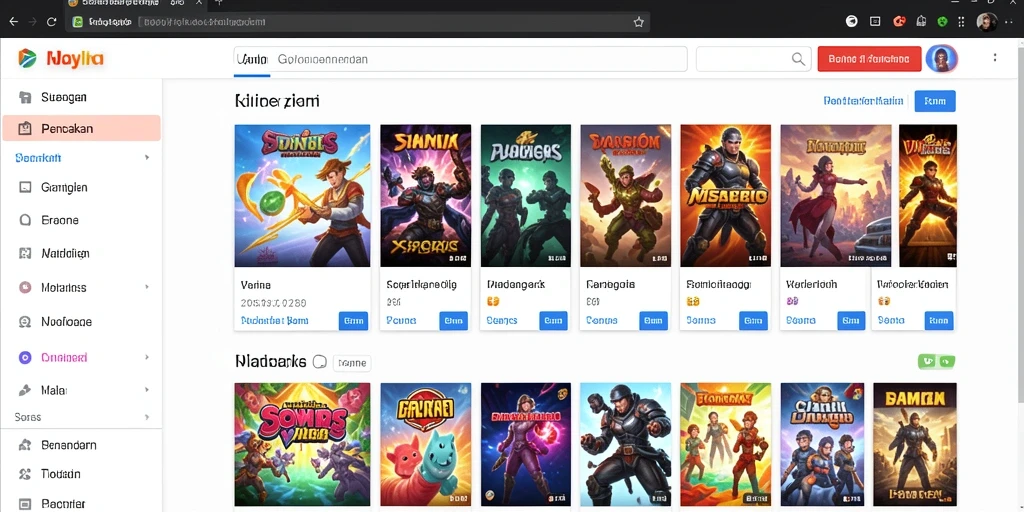Image resolution: width=1024 pixels, height=512 pixels.
Task: Click the blue button on Verina card
Action: (x=353, y=321)
